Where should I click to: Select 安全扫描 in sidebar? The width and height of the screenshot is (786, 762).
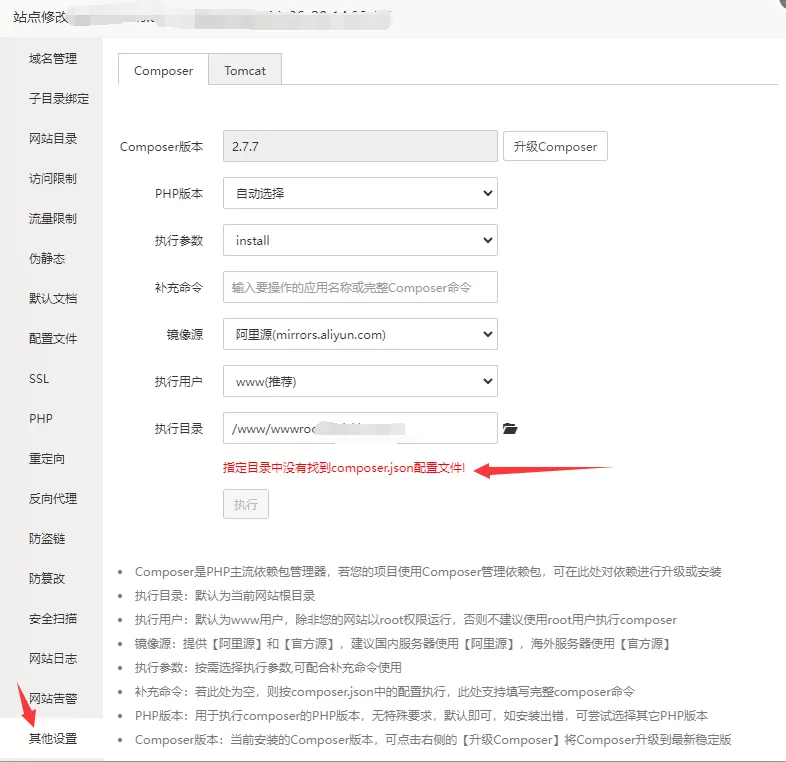[53, 619]
